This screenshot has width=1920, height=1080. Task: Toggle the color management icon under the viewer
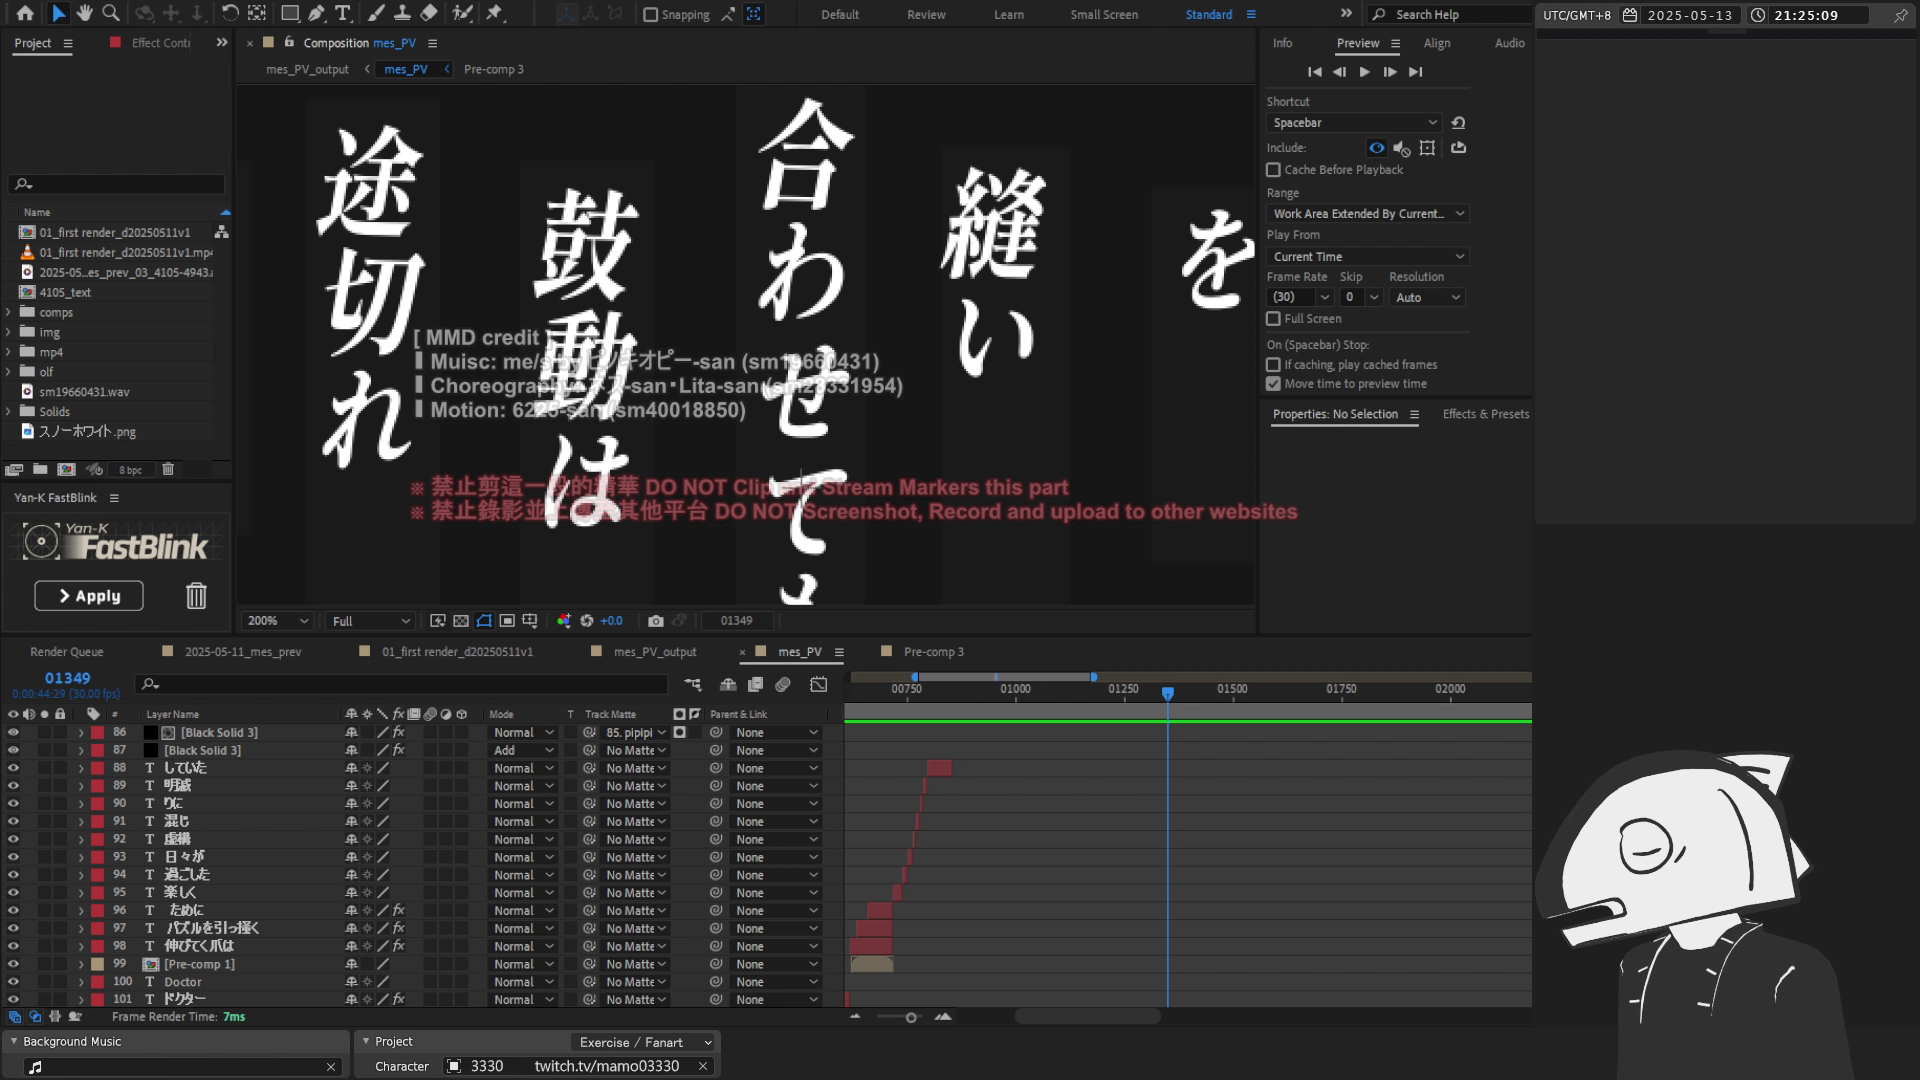coord(564,621)
